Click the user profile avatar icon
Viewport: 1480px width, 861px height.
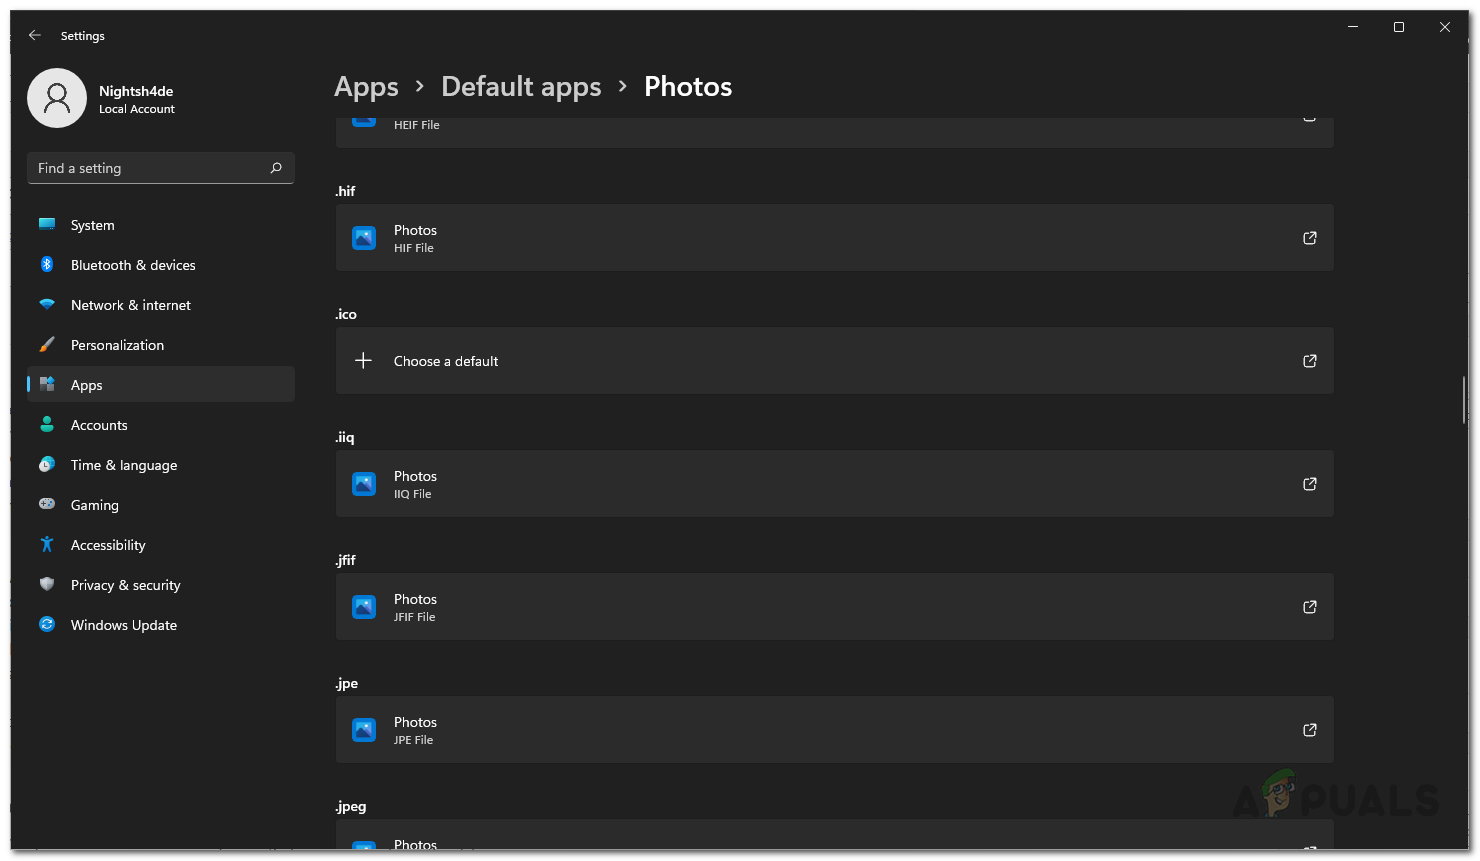[57, 98]
